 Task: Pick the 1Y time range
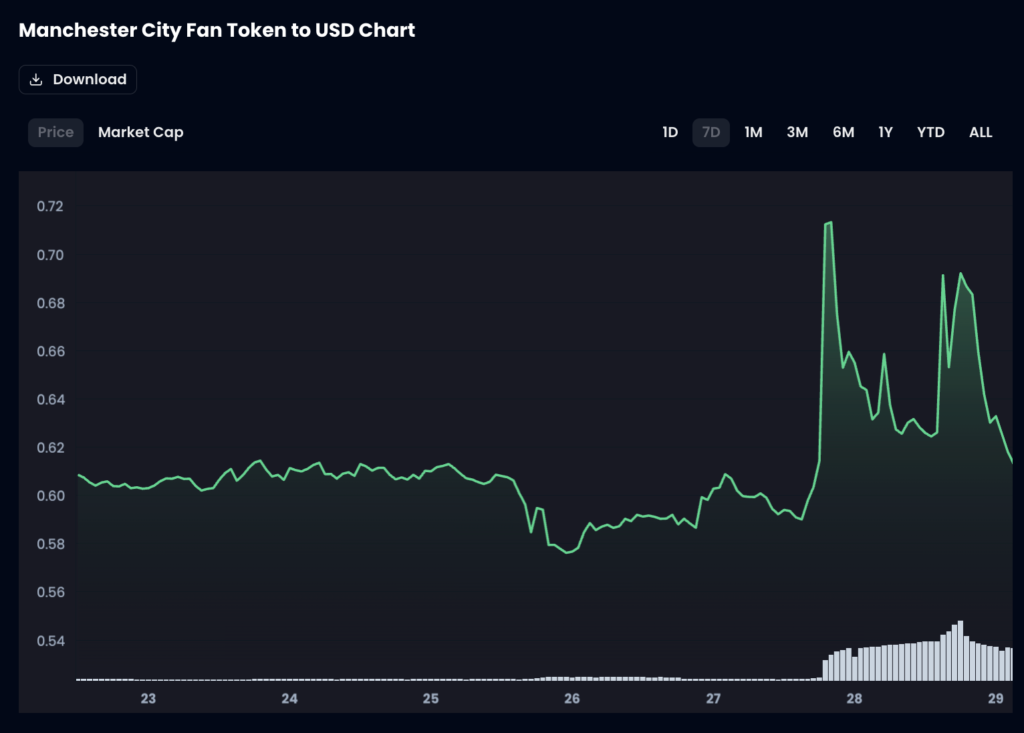(x=885, y=132)
